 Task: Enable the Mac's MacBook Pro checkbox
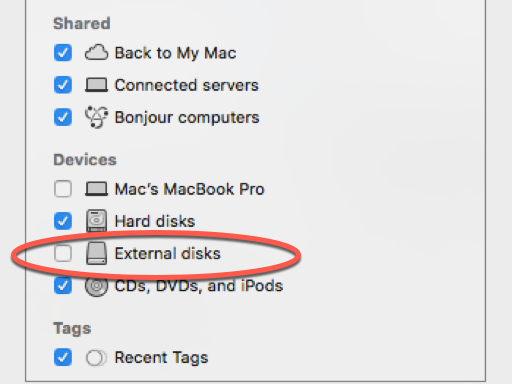(x=63, y=189)
